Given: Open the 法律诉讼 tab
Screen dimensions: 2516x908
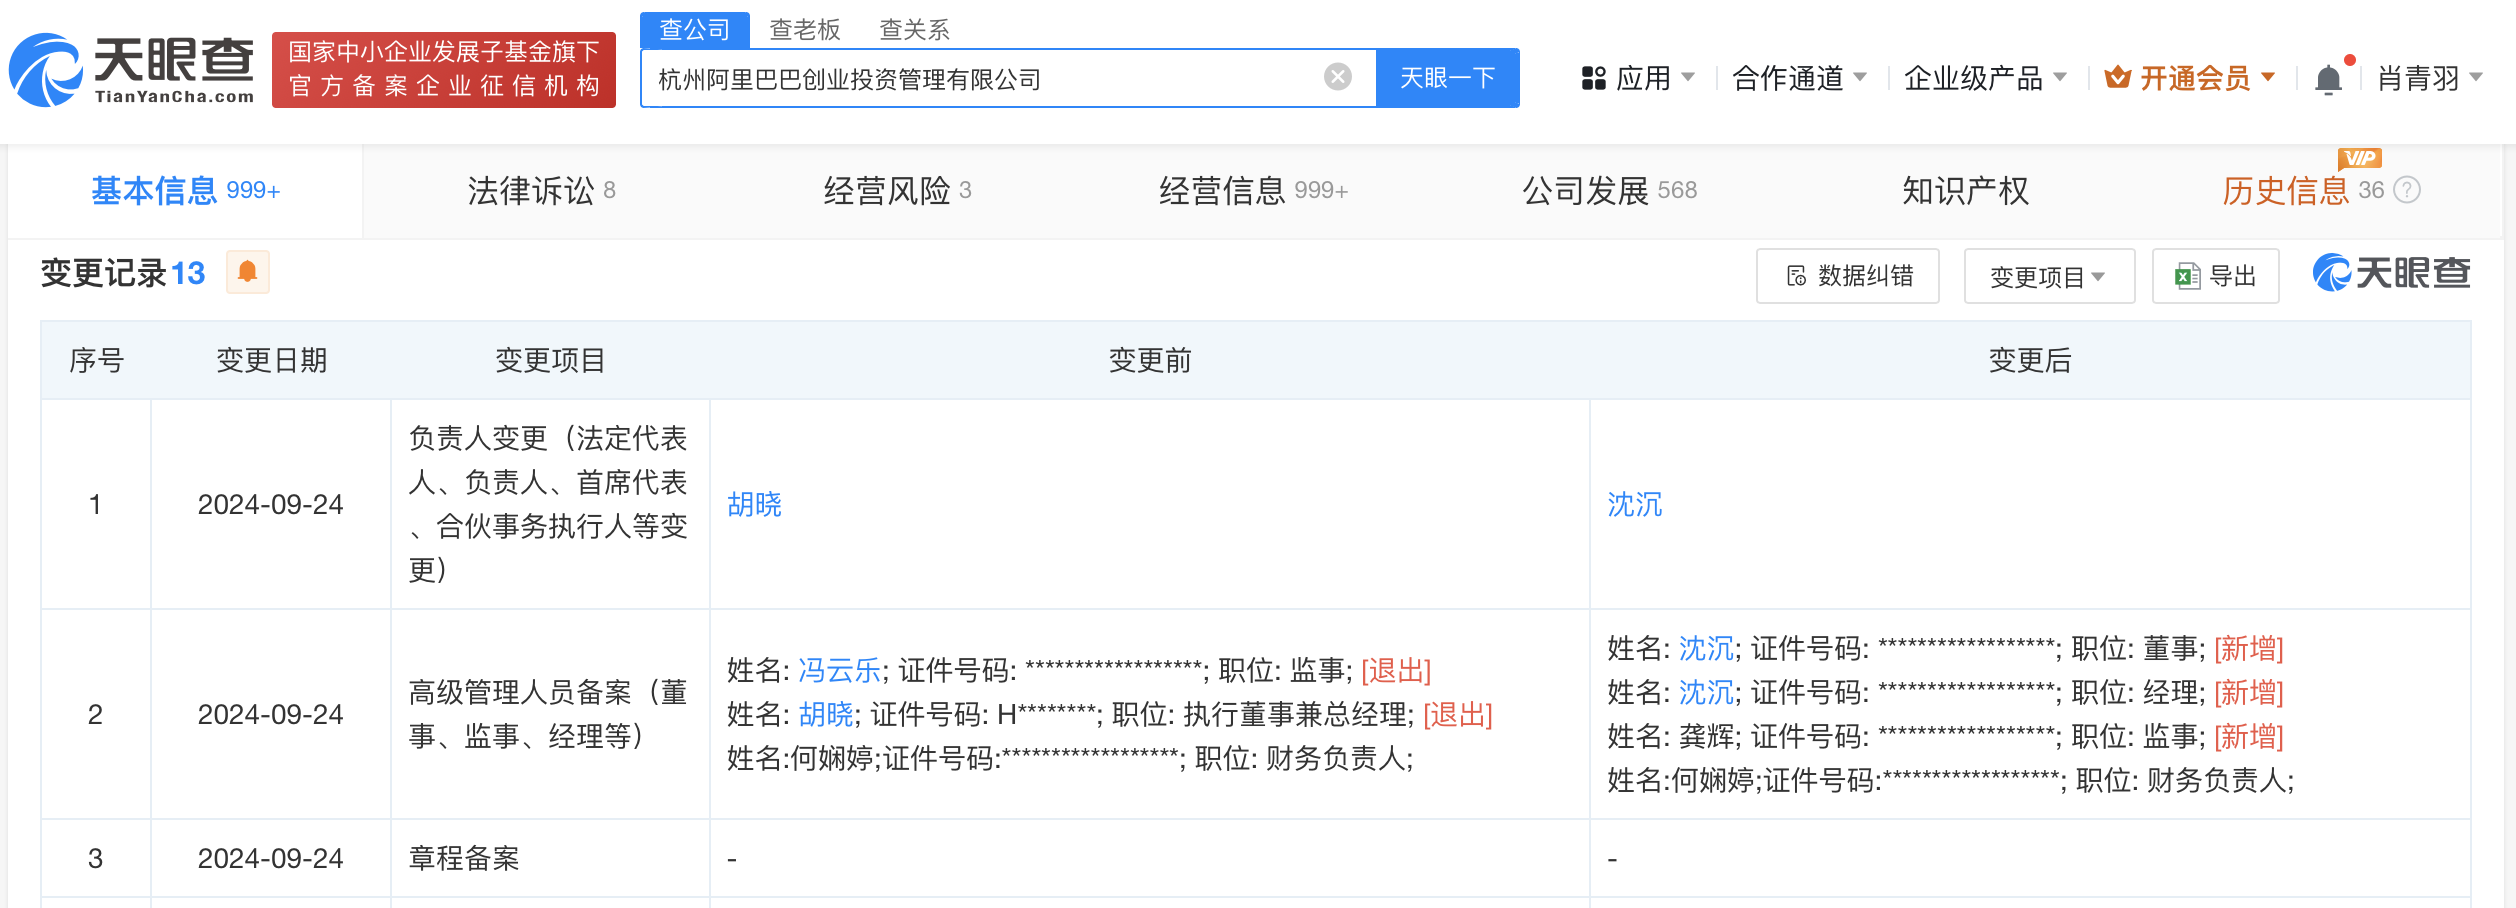Looking at the screenshot, I should pos(541,190).
